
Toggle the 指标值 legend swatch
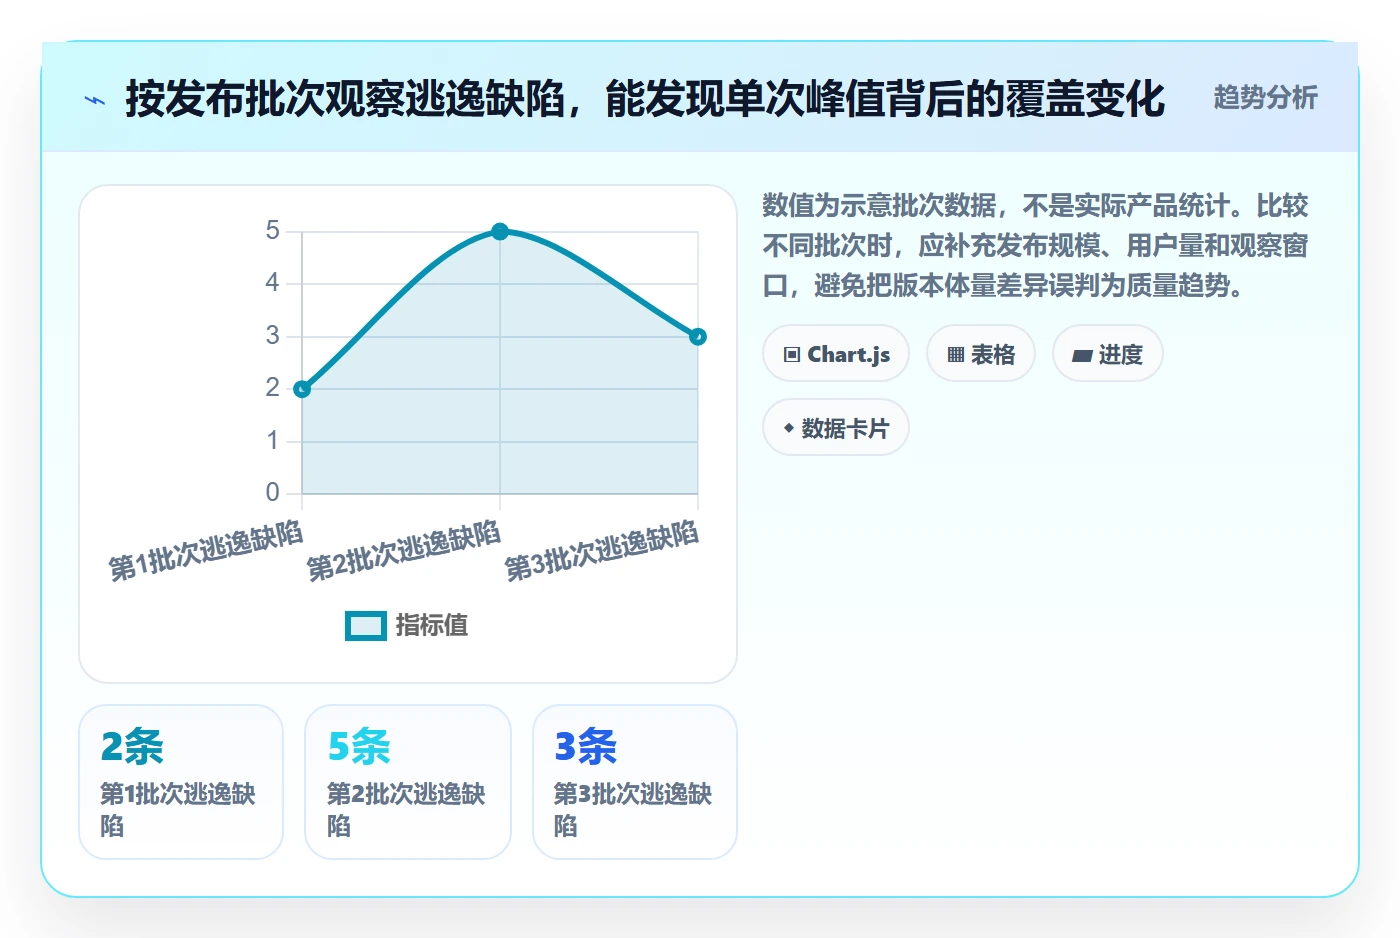366,626
